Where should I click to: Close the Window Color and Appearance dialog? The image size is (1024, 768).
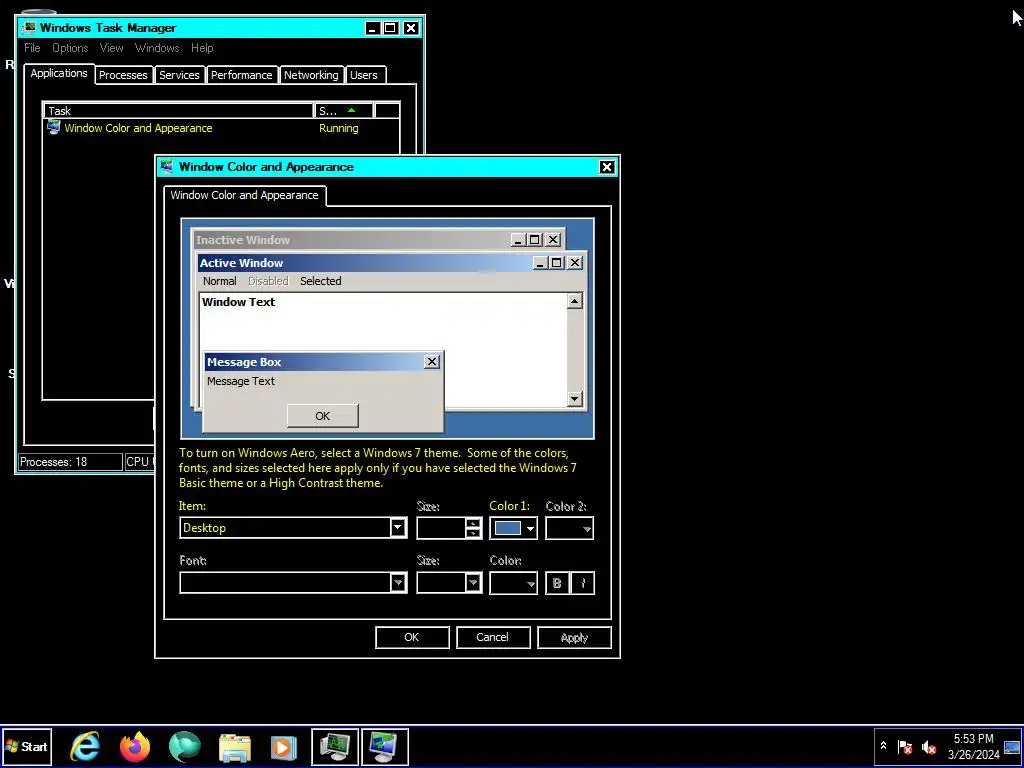pyautogui.click(x=607, y=167)
